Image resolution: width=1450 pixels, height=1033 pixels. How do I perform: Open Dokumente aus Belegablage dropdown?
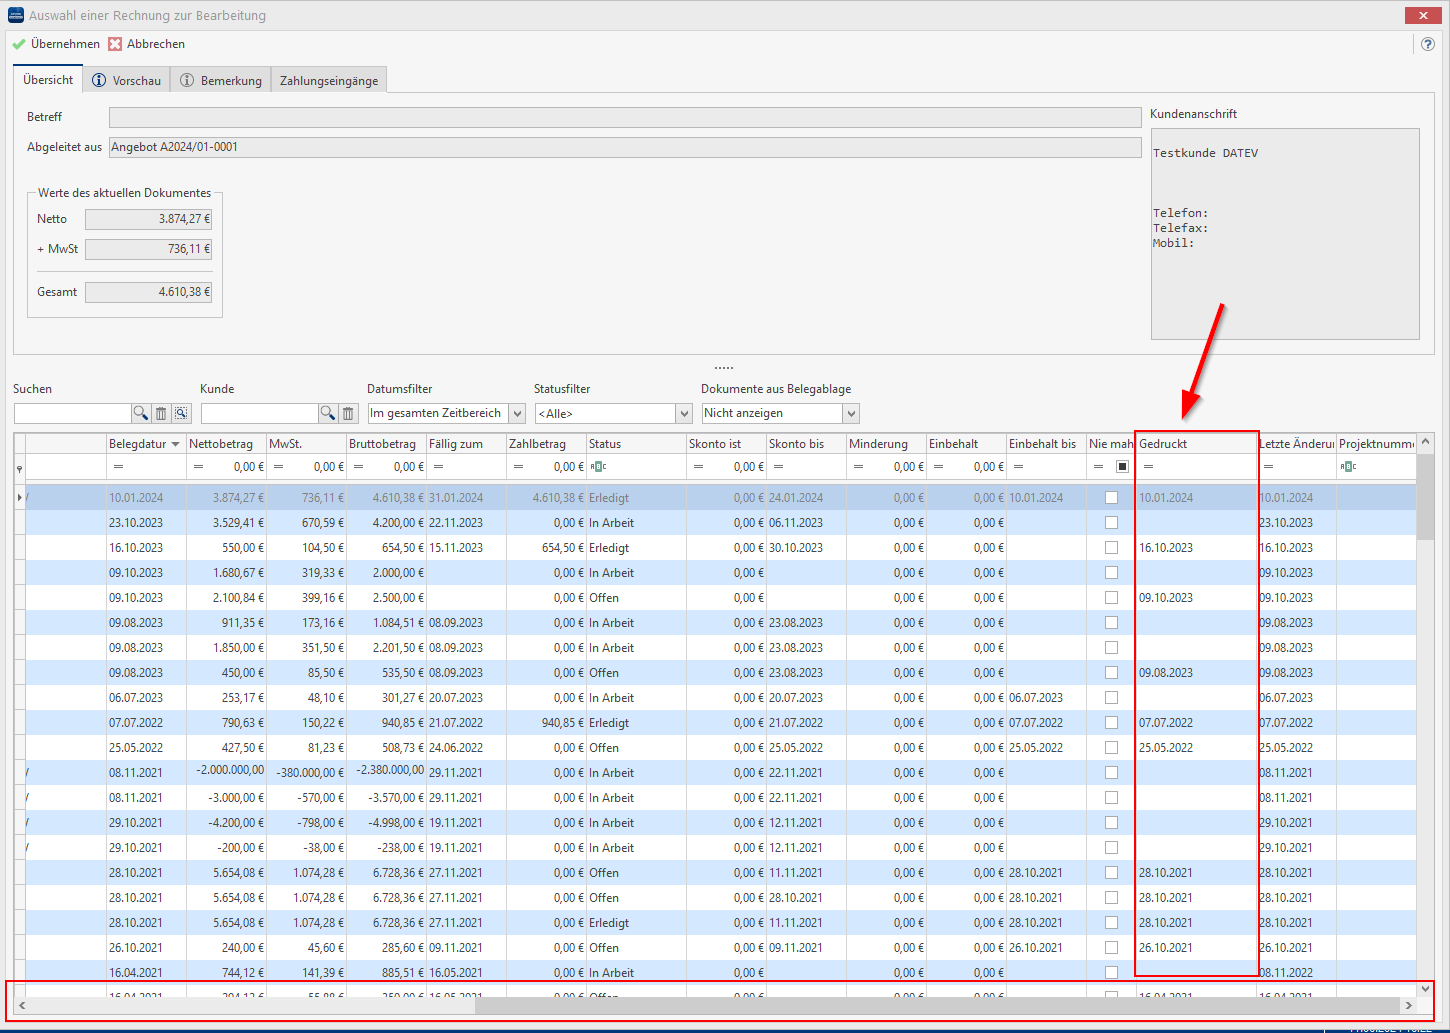[851, 414]
